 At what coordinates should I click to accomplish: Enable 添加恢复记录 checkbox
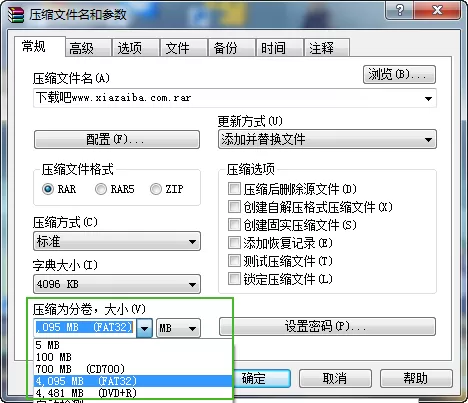point(234,243)
